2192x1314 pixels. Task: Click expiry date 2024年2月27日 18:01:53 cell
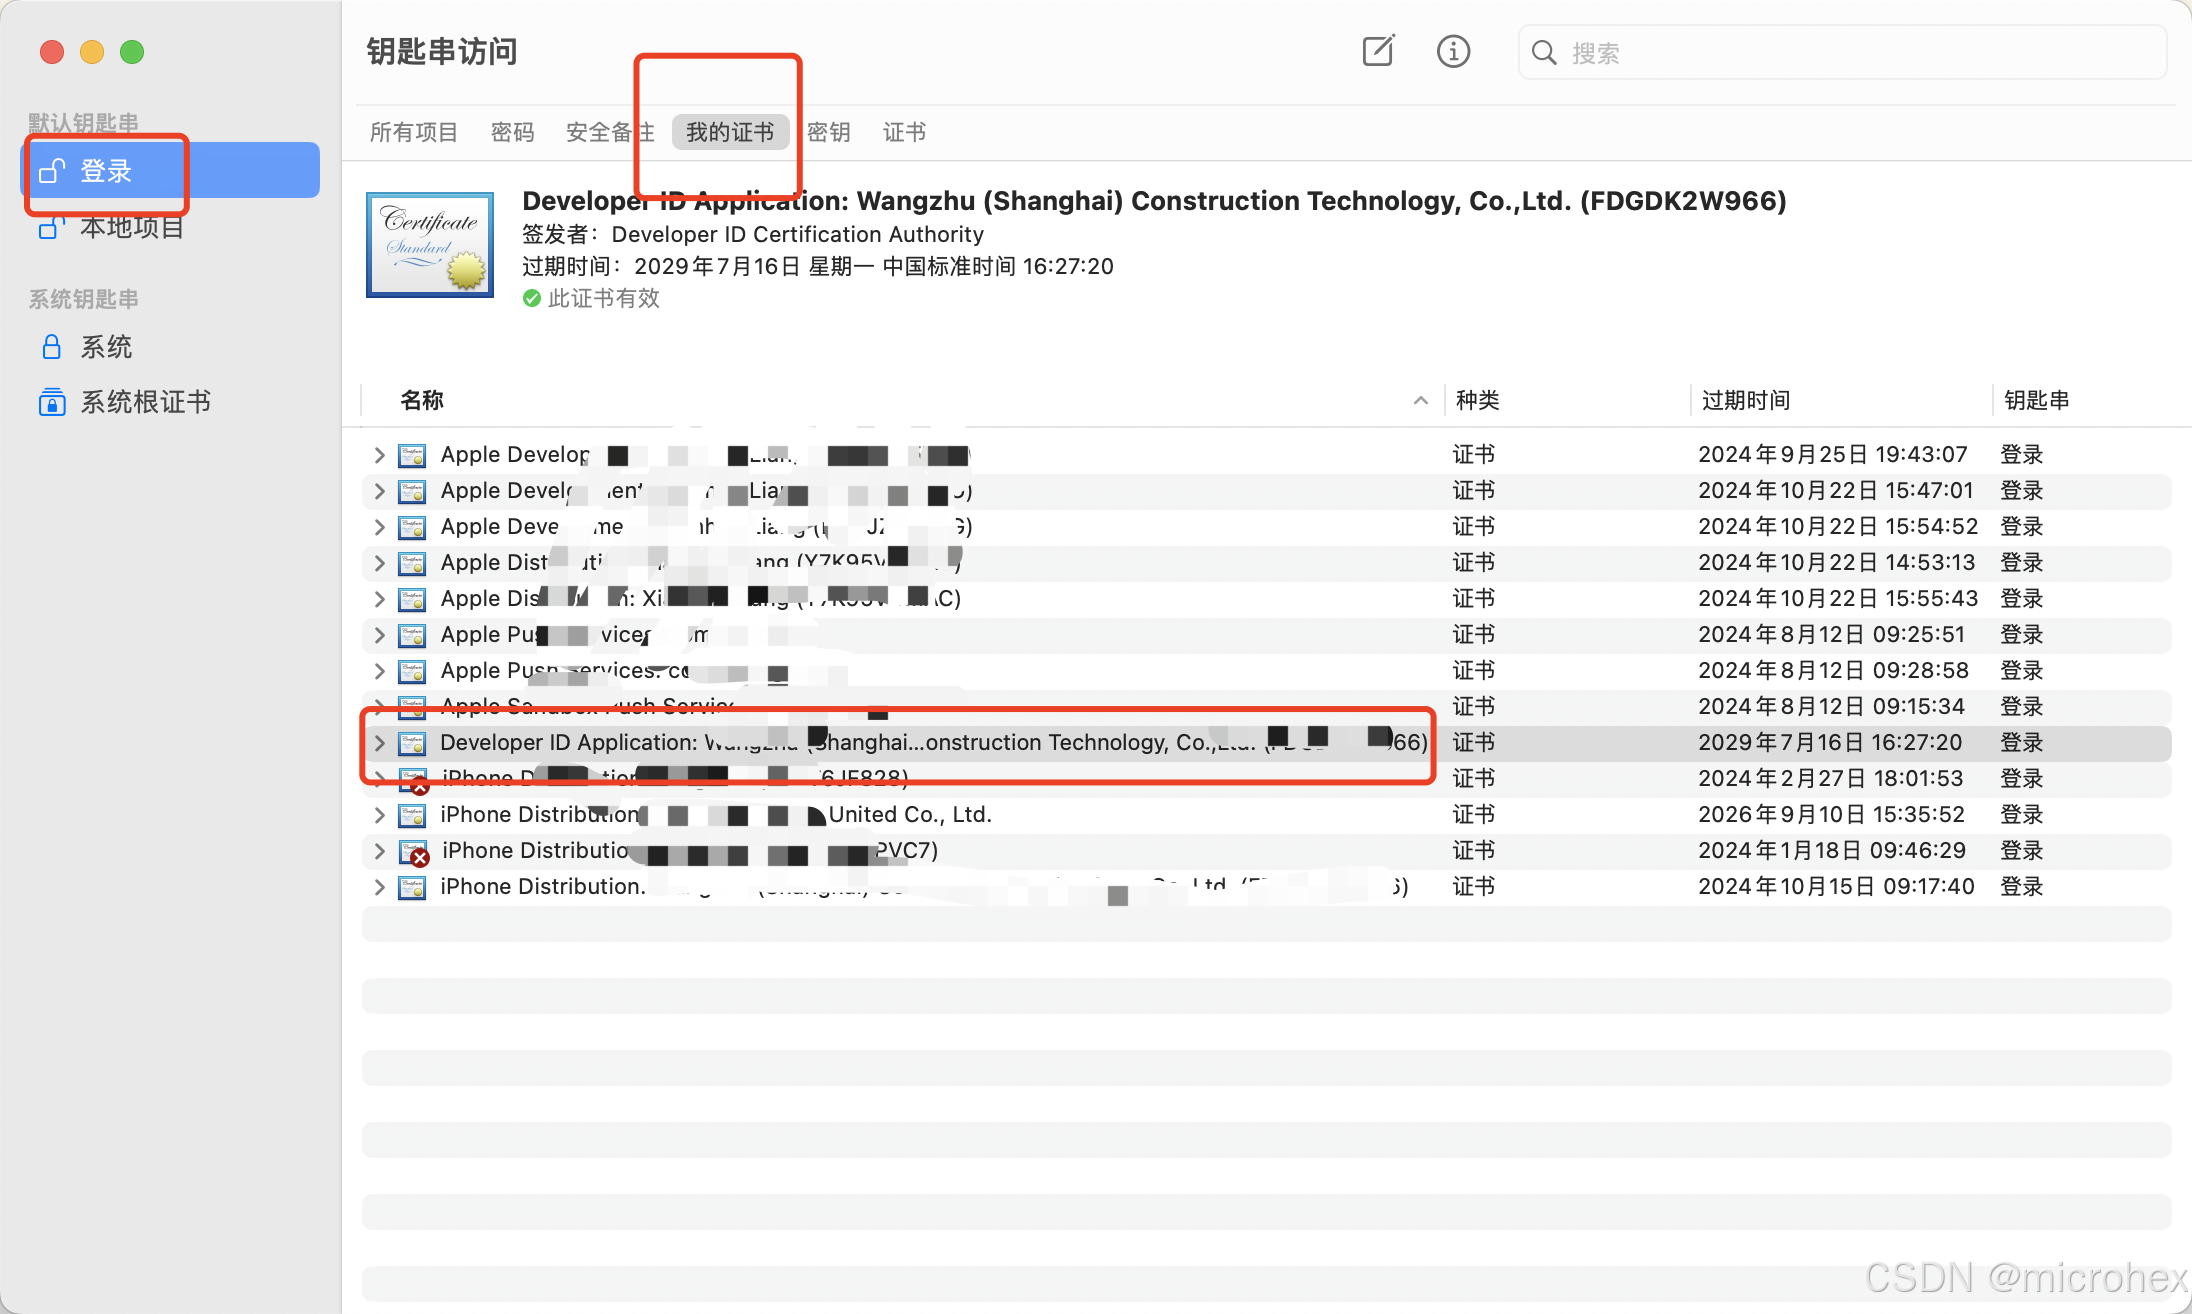tap(1831, 779)
